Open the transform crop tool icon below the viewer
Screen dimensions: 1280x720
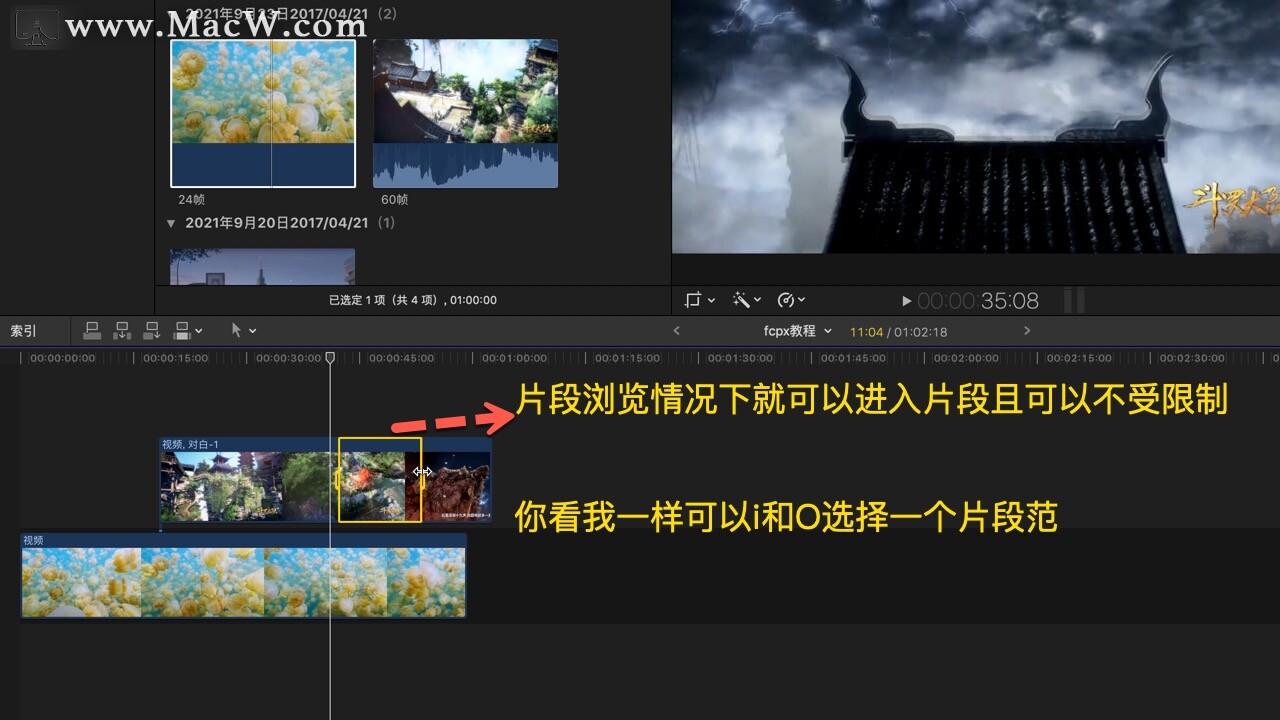[693, 300]
